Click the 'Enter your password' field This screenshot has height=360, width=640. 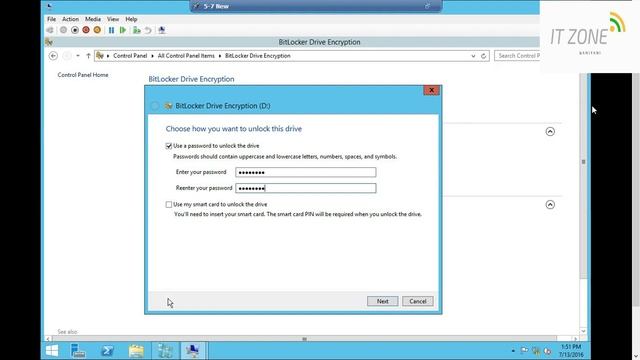click(306, 172)
